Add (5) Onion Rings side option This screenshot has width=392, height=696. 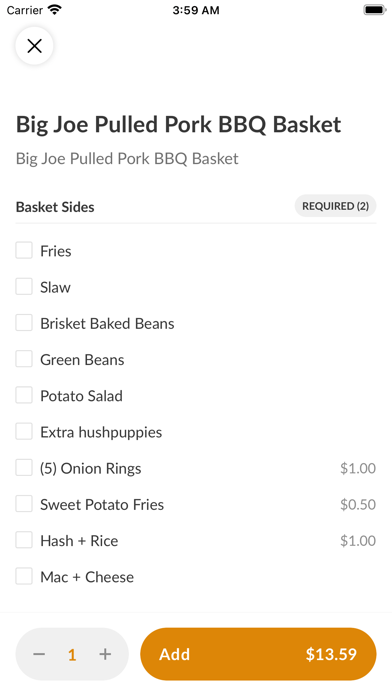[x=24, y=468]
